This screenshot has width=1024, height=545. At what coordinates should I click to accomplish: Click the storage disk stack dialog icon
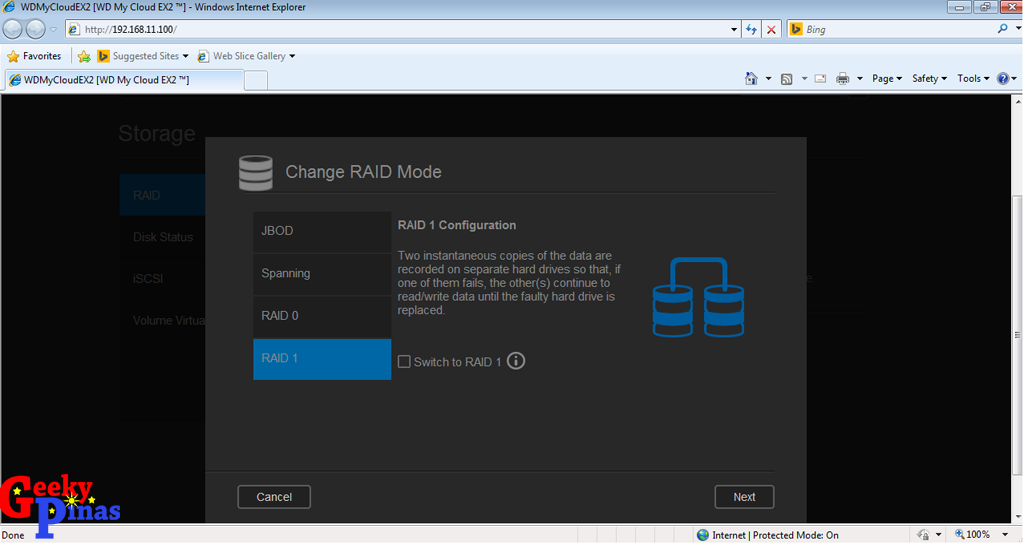point(255,173)
